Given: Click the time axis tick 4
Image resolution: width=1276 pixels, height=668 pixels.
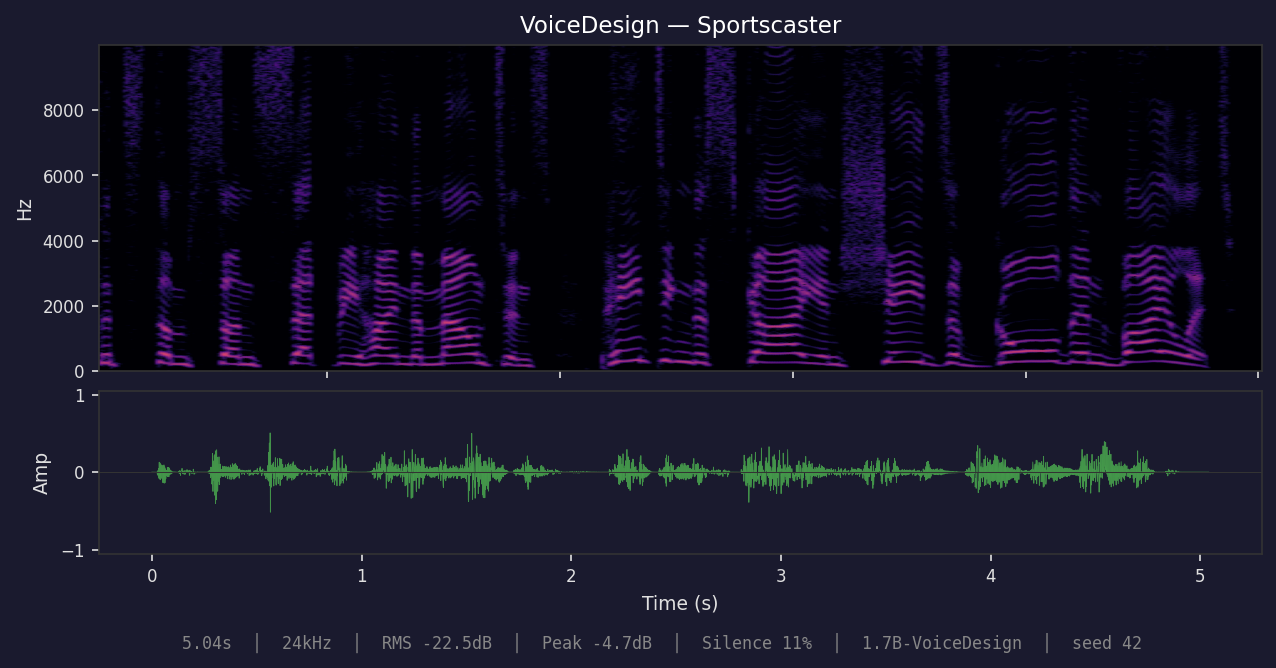Looking at the screenshot, I should click(x=991, y=575).
